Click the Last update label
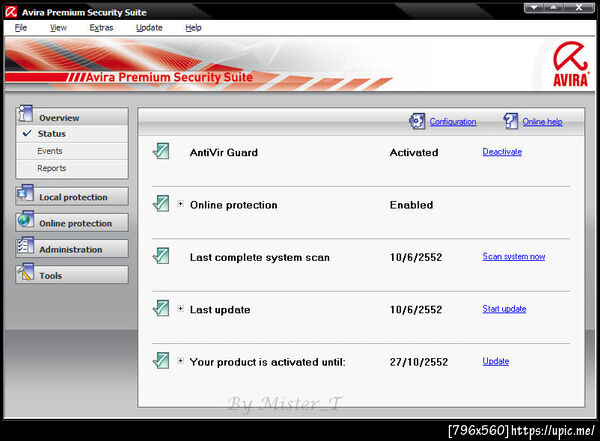The height and width of the screenshot is (441, 600). click(220, 310)
